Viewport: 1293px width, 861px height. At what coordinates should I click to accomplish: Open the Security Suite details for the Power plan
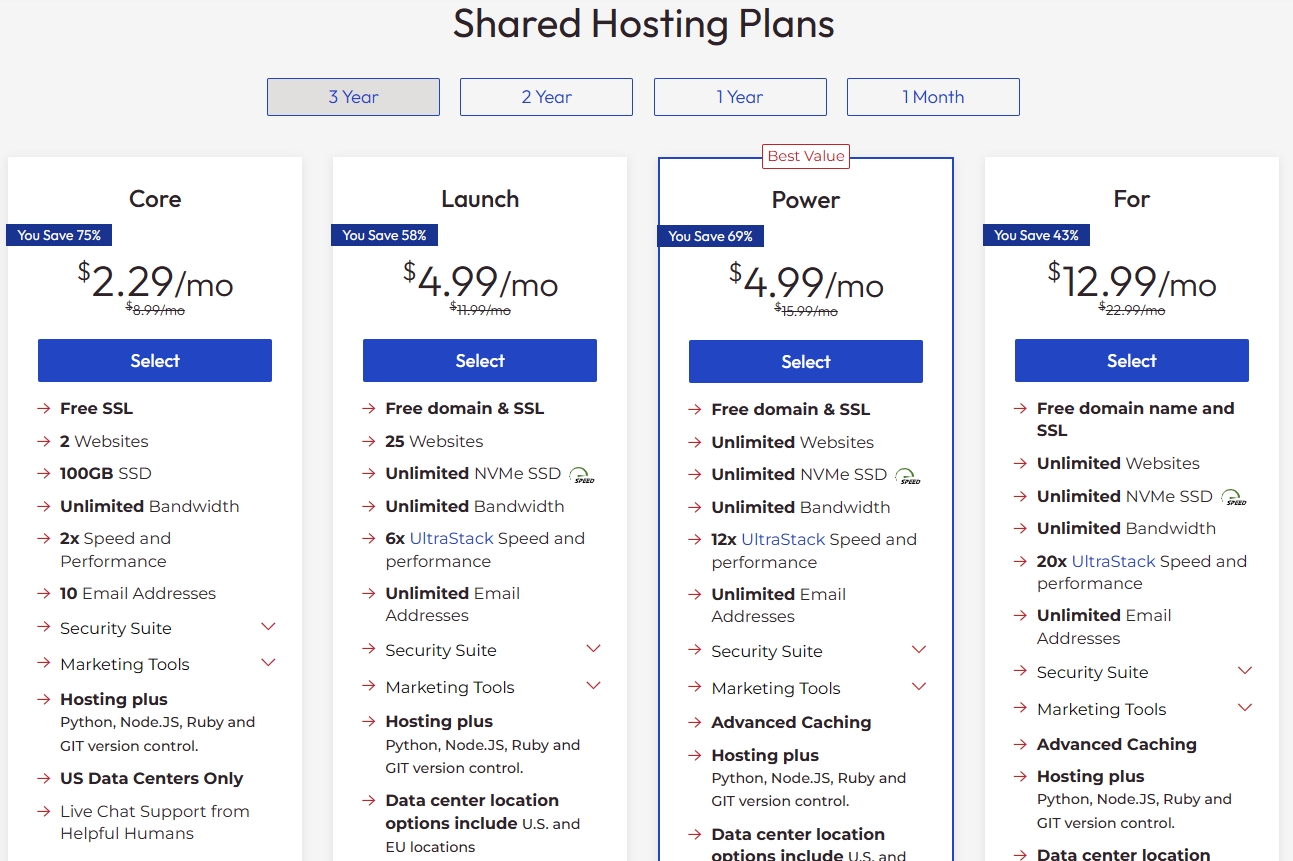[x=919, y=649]
